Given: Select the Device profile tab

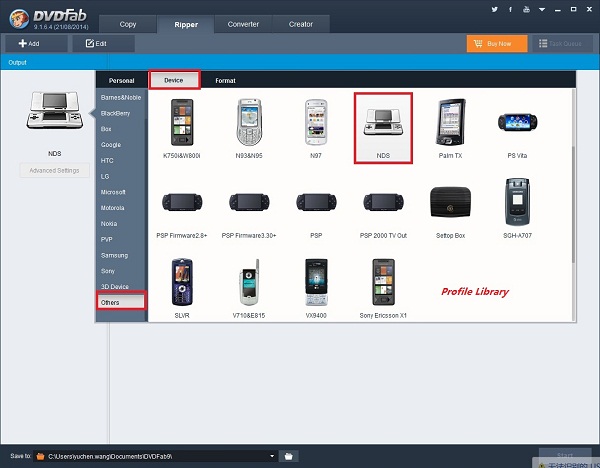Looking at the screenshot, I should (174, 80).
